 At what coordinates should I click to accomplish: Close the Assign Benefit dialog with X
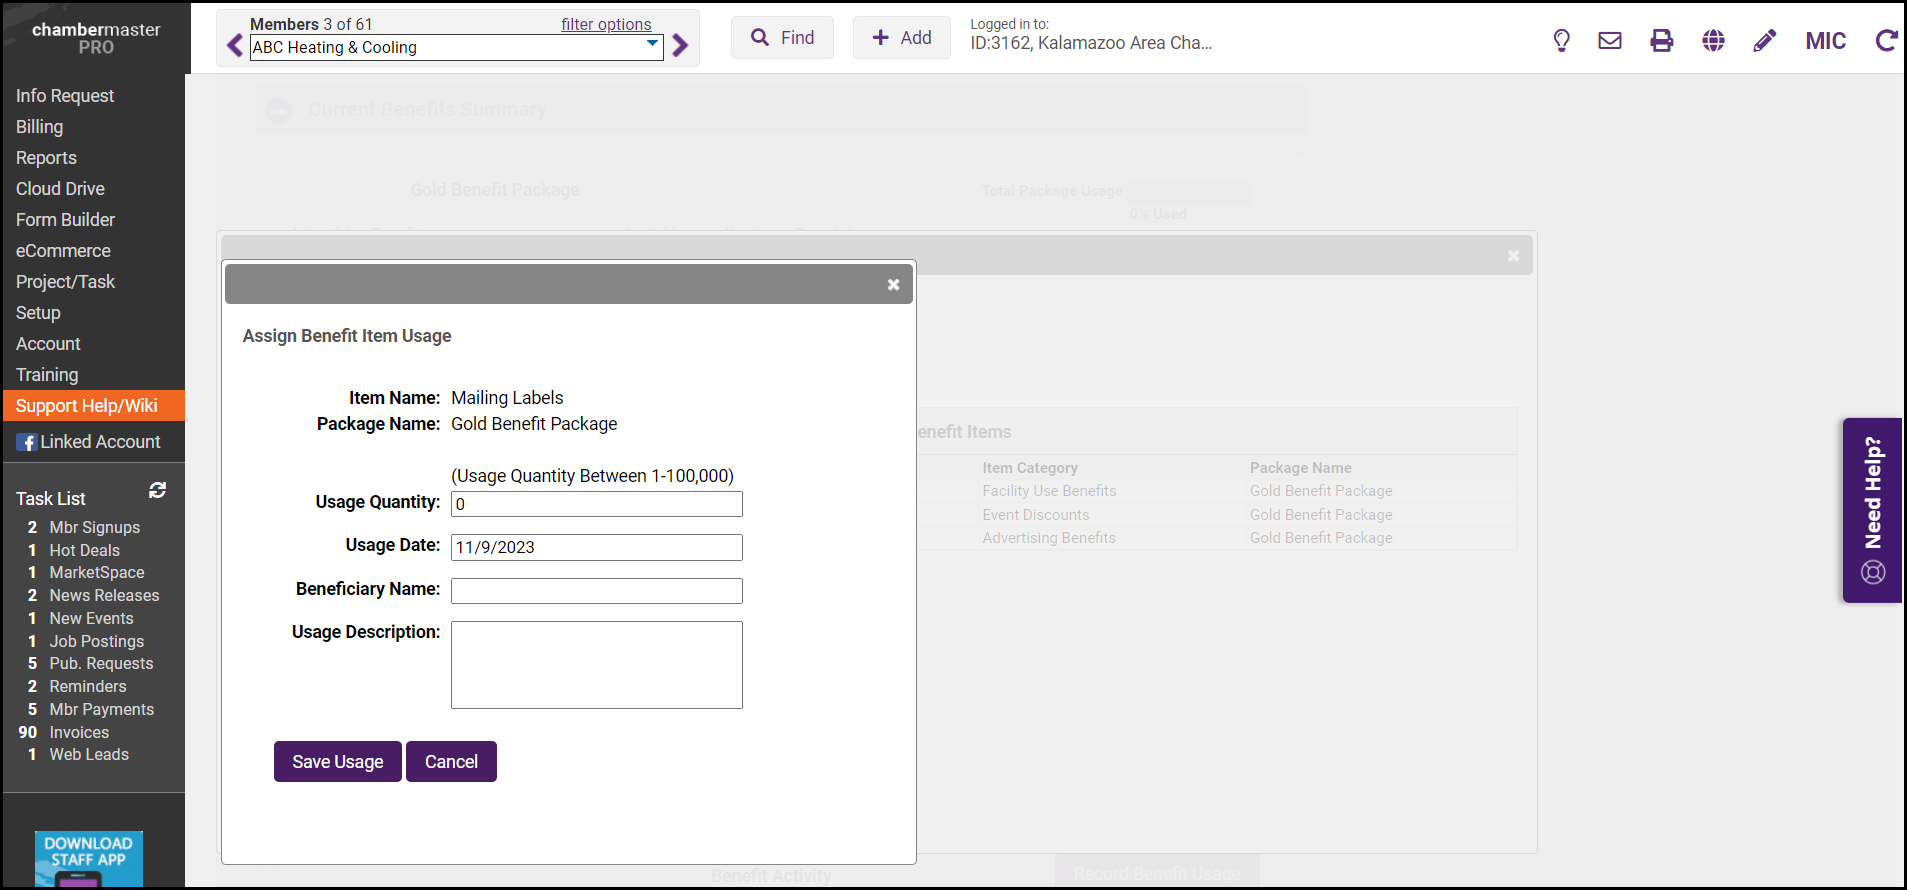(893, 285)
